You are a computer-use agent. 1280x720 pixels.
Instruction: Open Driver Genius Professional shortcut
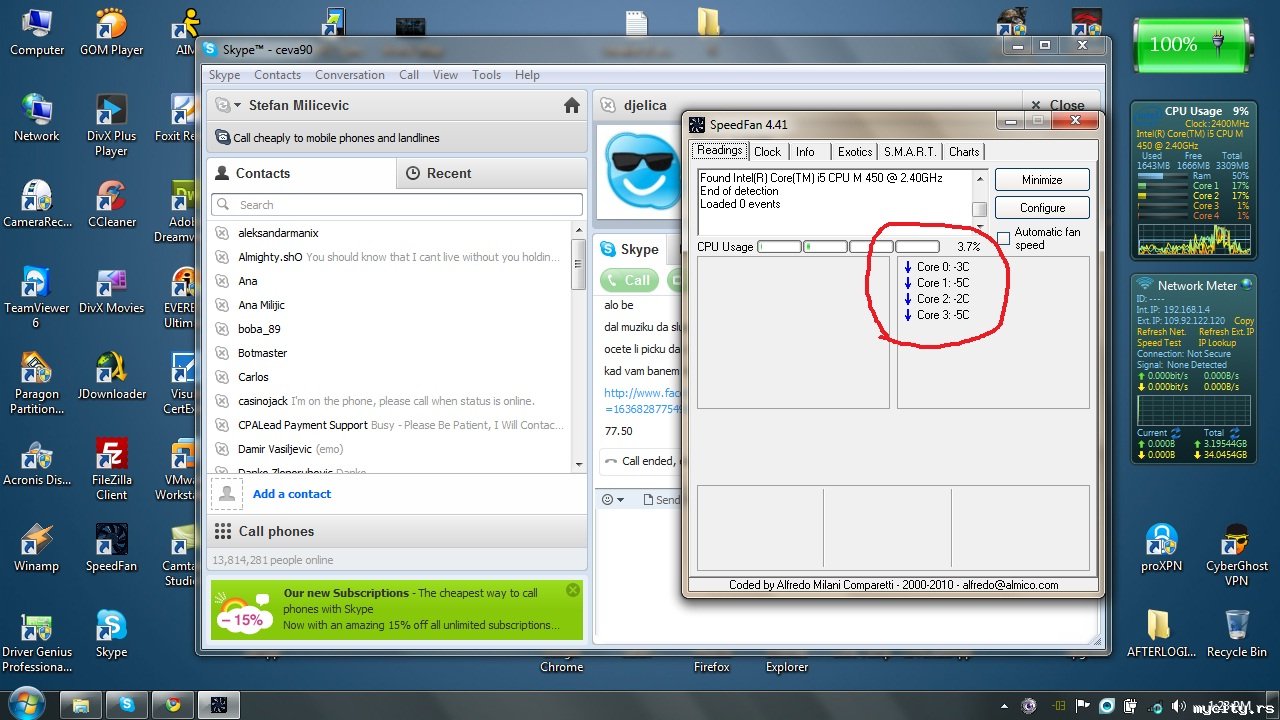37,641
